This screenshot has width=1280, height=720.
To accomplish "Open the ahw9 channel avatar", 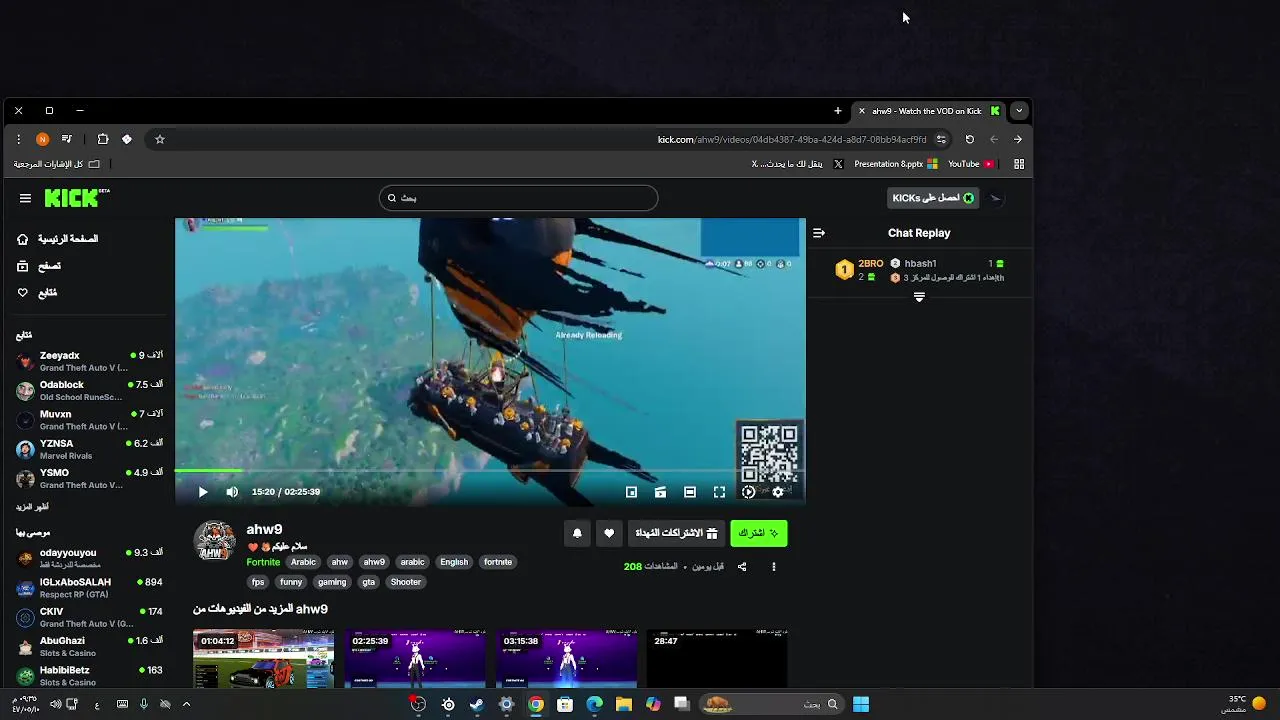I will click(x=214, y=541).
